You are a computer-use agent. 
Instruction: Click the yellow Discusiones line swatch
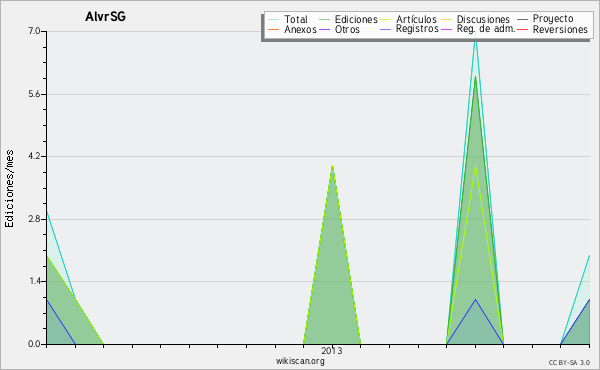point(447,19)
